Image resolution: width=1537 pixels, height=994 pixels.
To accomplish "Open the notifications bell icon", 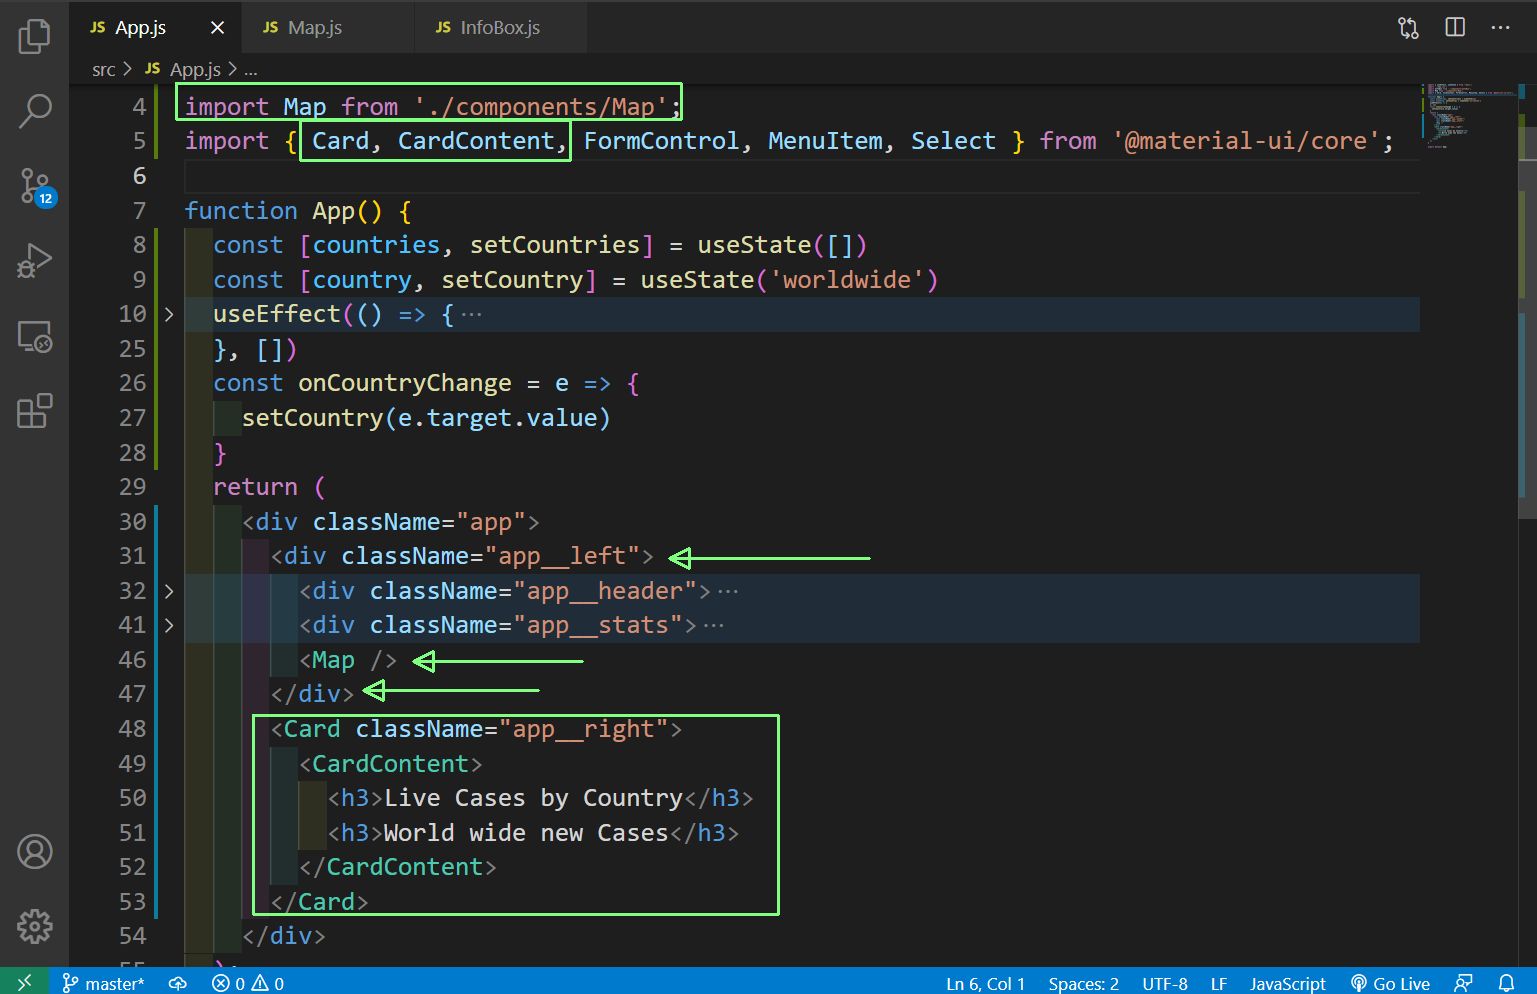I will click(x=1506, y=983).
